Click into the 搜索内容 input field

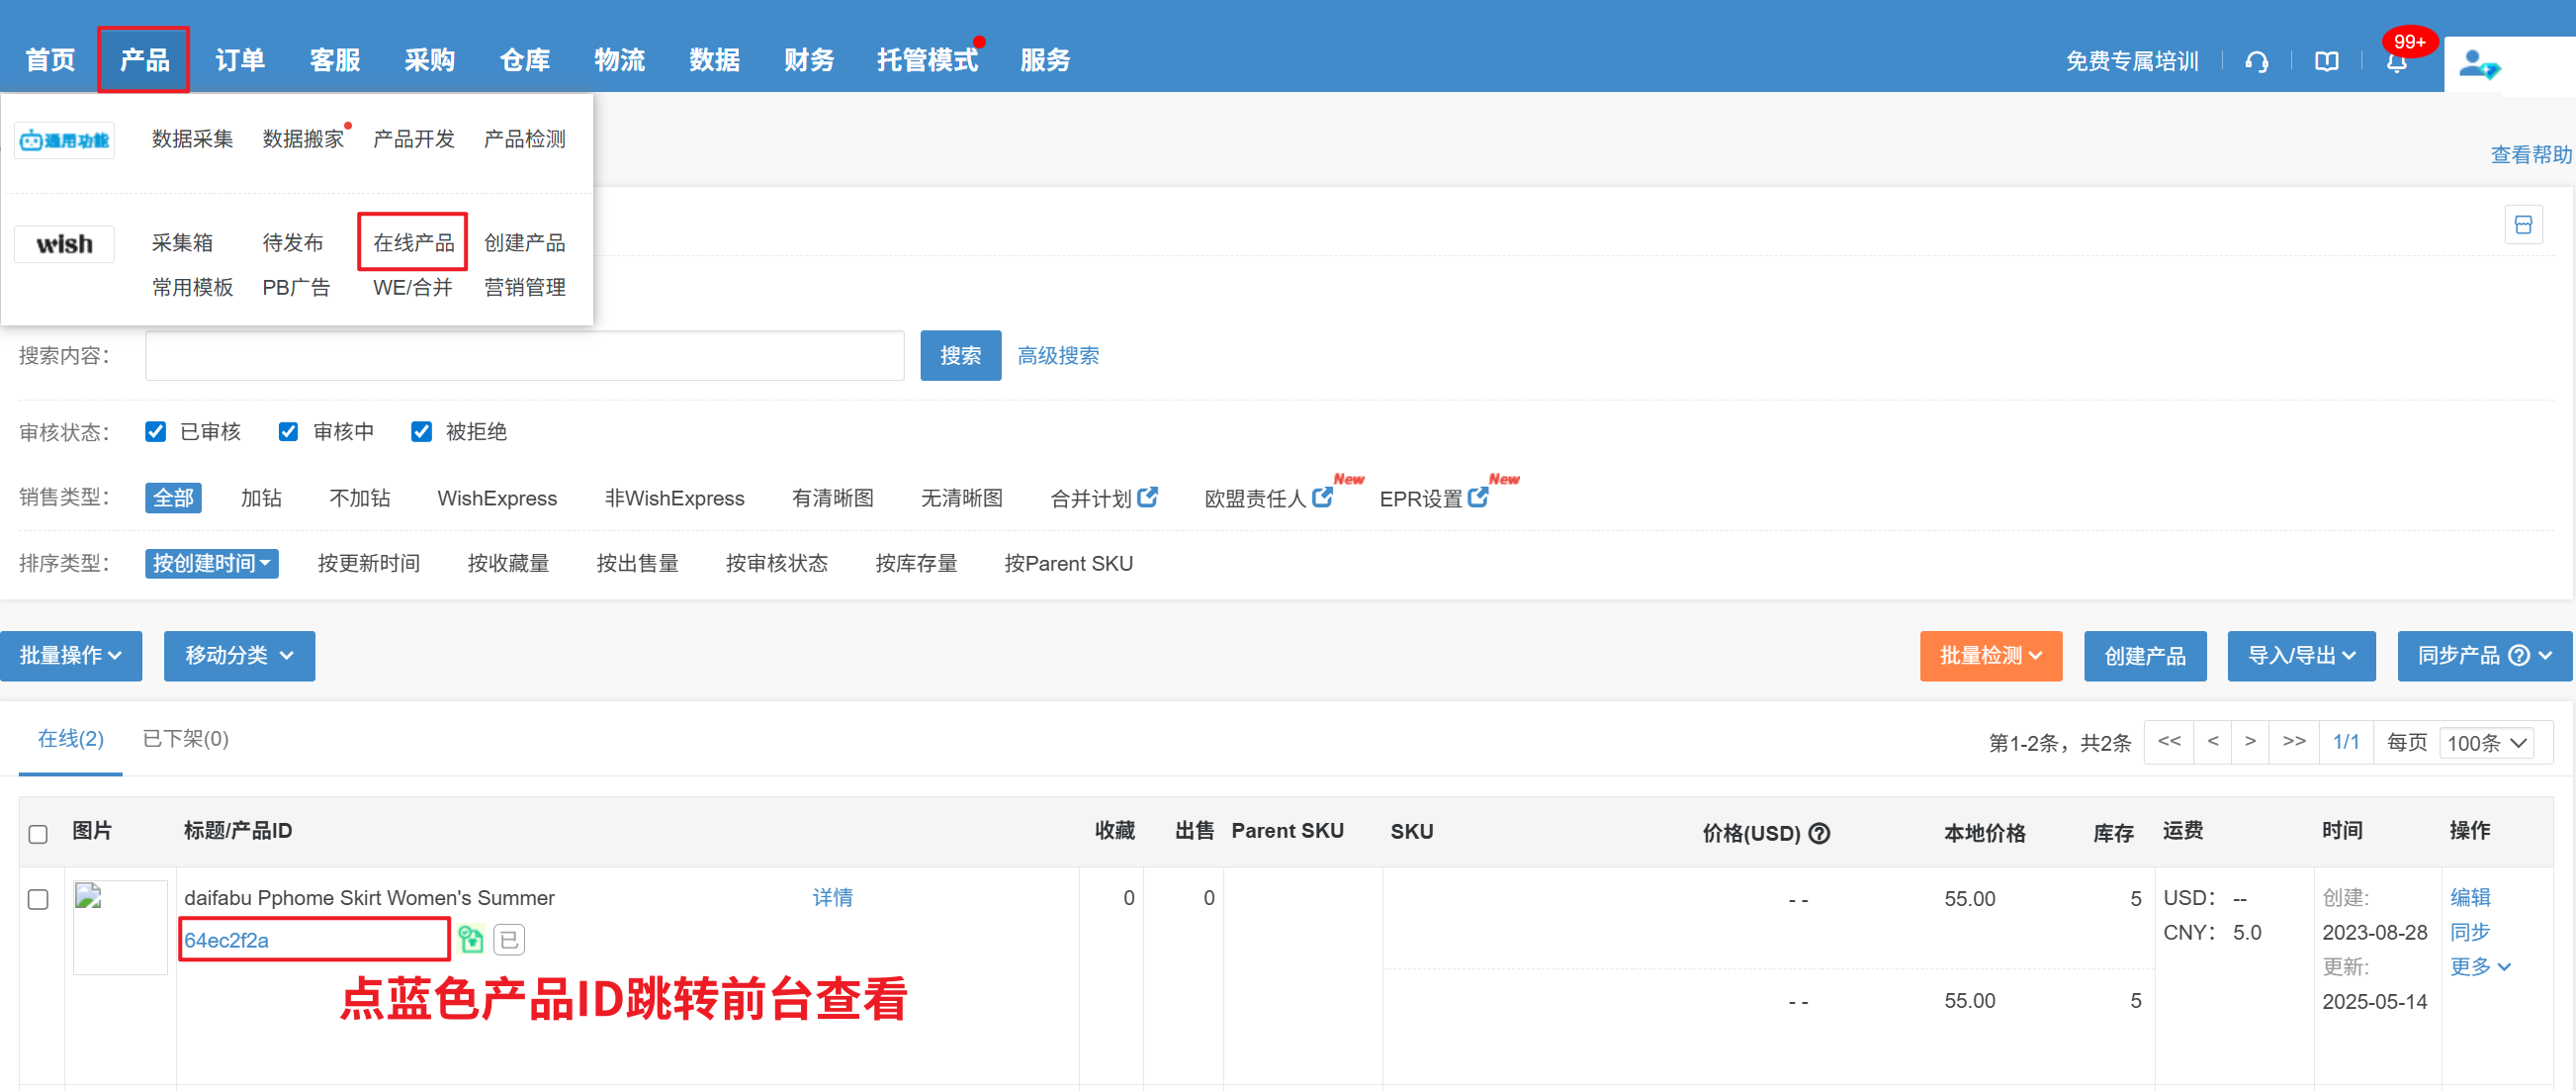point(524,355)
